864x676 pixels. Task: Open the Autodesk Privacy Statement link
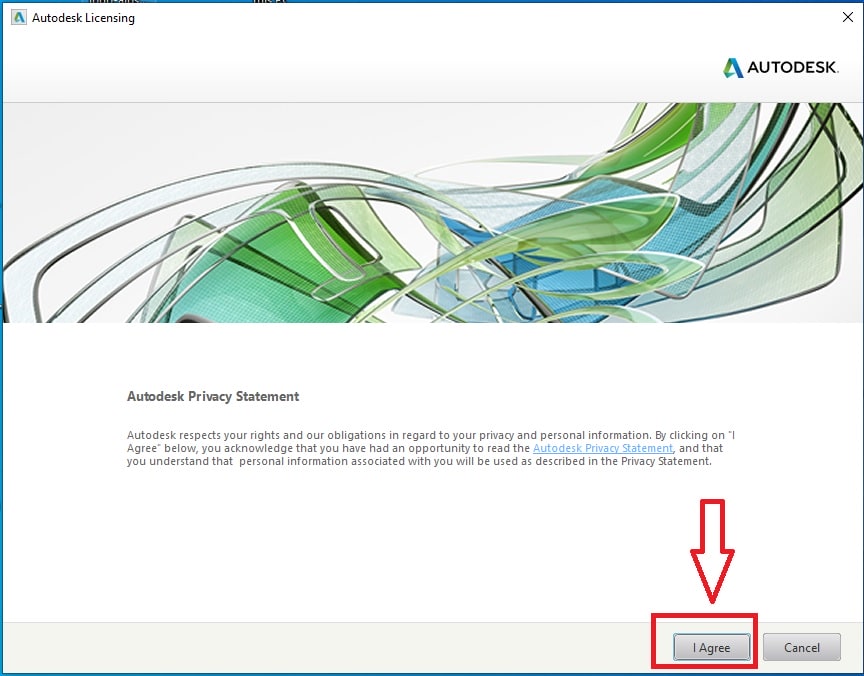point(603,448)
